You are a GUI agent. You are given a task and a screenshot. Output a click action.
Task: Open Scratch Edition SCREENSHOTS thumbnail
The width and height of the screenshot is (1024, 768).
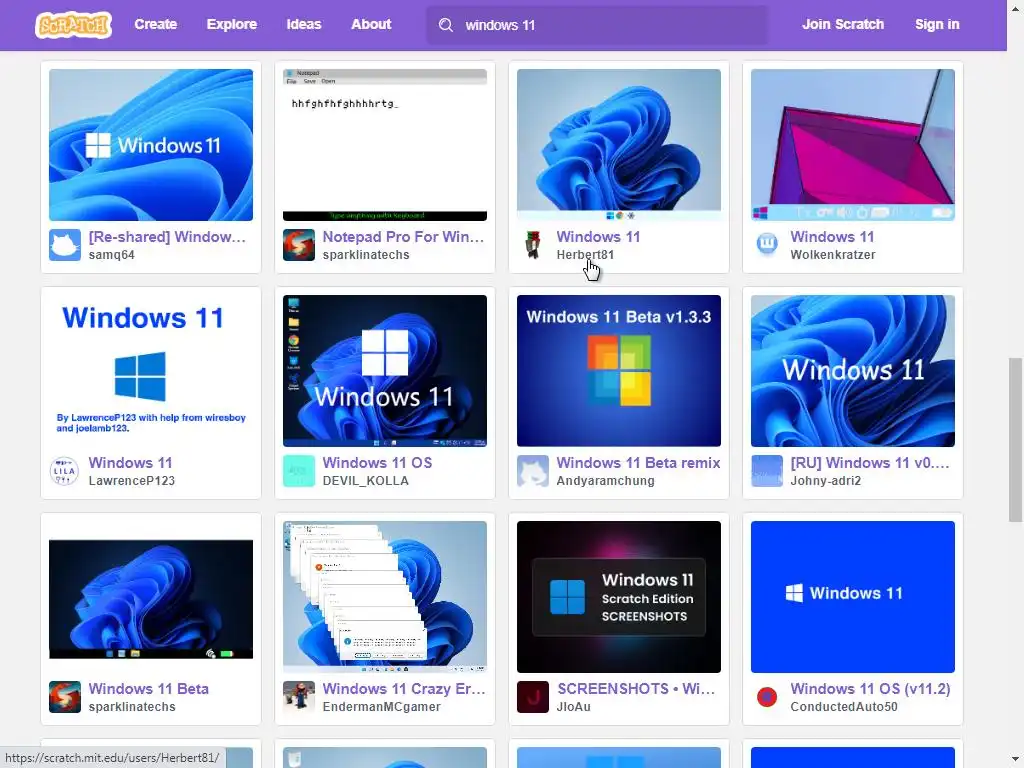[x=619, y=597]
